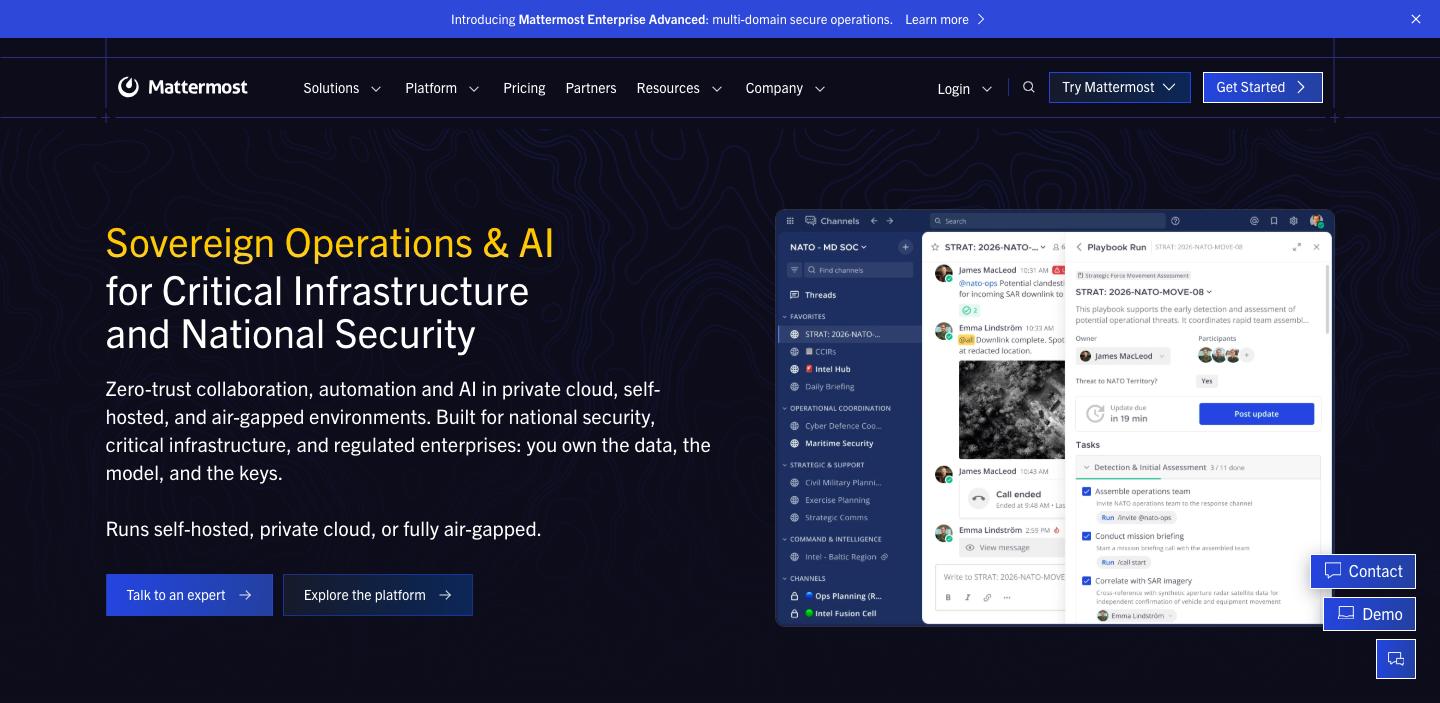The width and height of the screenshot is (1440, 703).
Task: Open the Login dropdown
Action: pyautogui.click(x=965, y=88)
